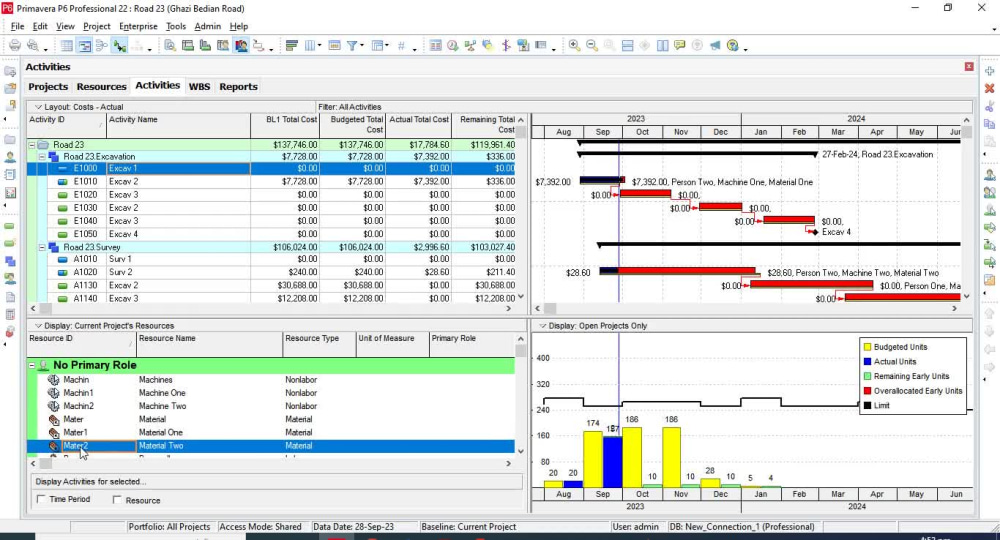Screen dimensions: 1000x540
Task: Toggle the Resource Usage Profile icon
Action: [240, 45]
